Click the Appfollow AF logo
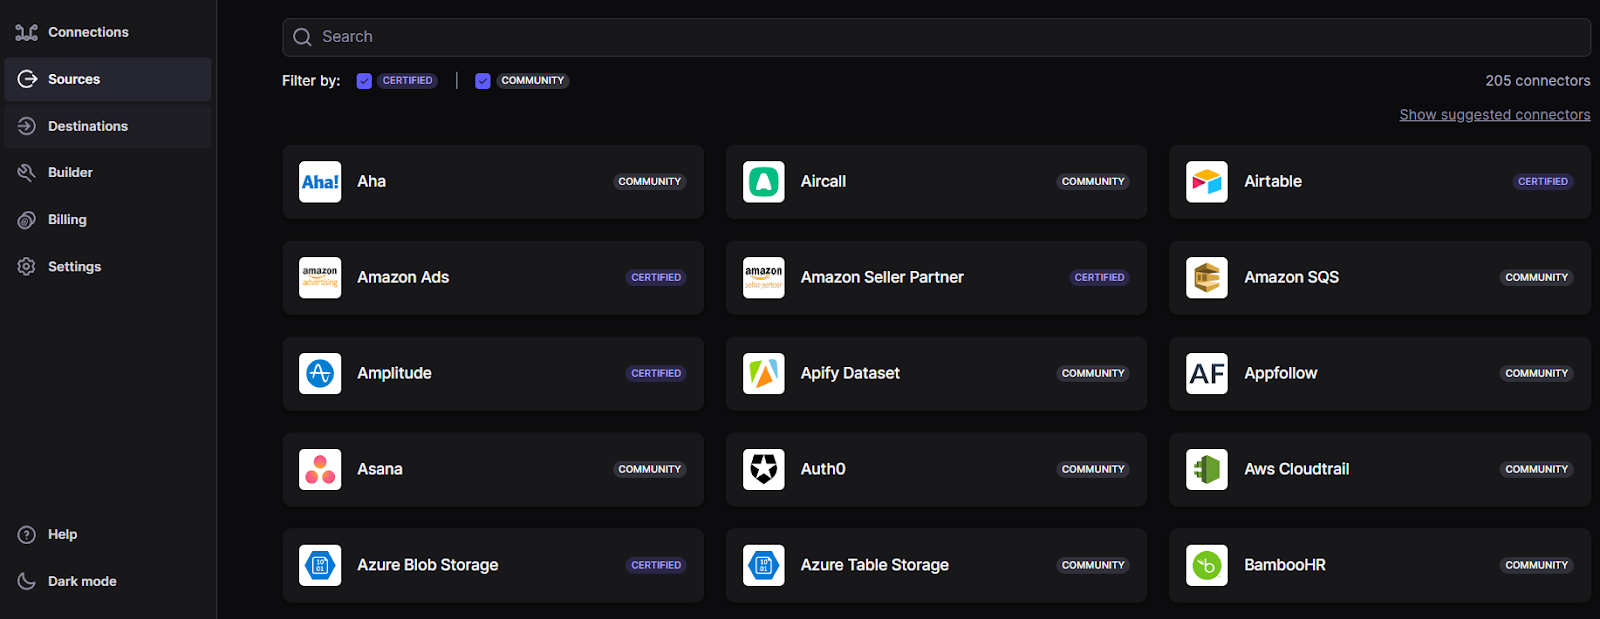 [1207, 374]
